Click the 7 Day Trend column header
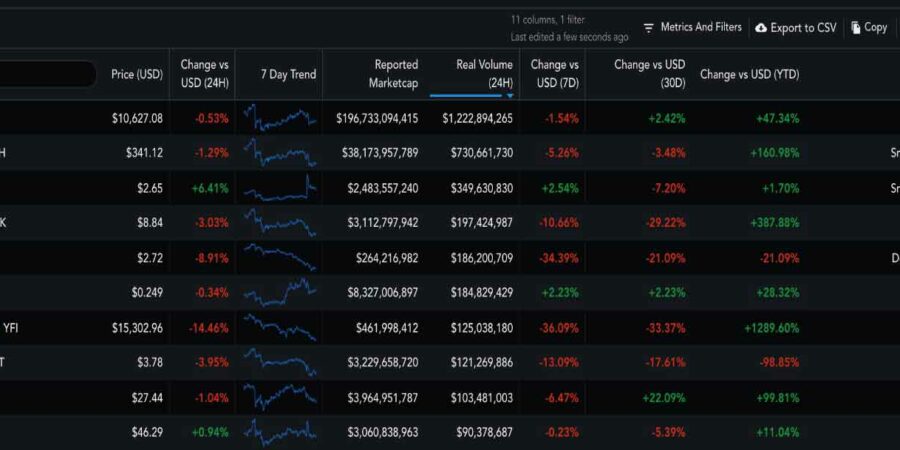 [x=288, y=74]
